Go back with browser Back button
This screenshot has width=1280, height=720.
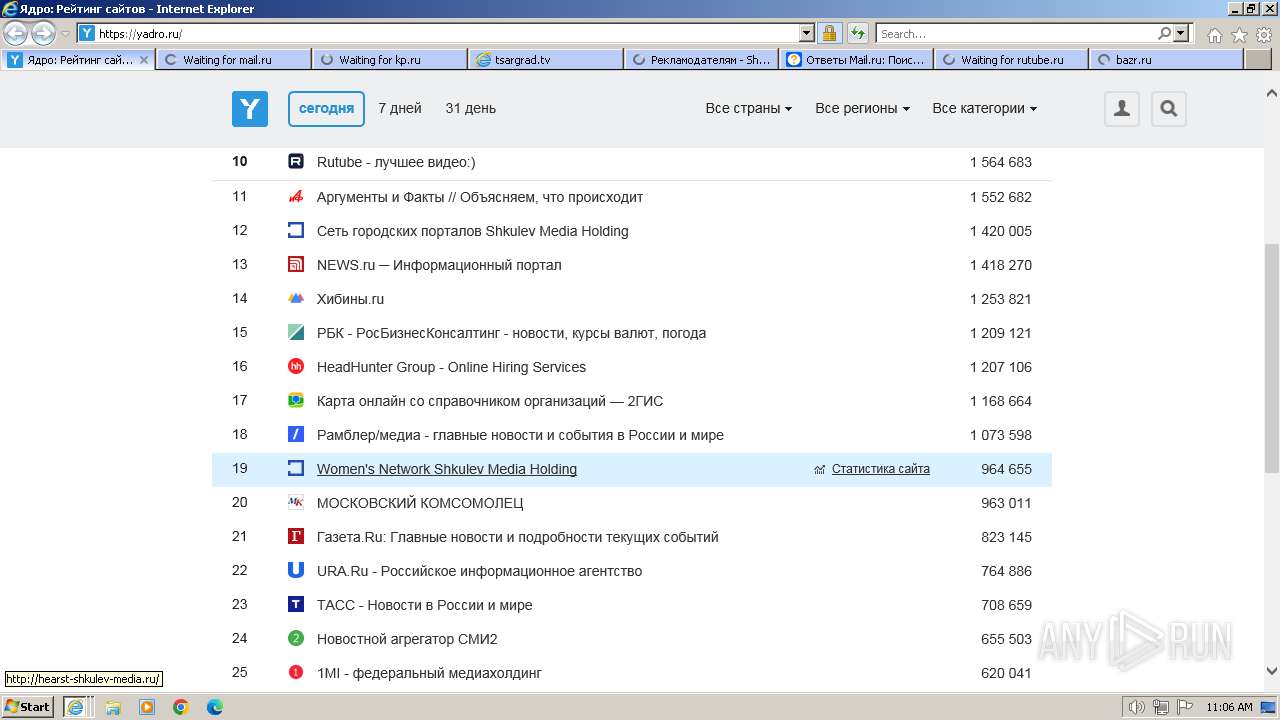16,34
